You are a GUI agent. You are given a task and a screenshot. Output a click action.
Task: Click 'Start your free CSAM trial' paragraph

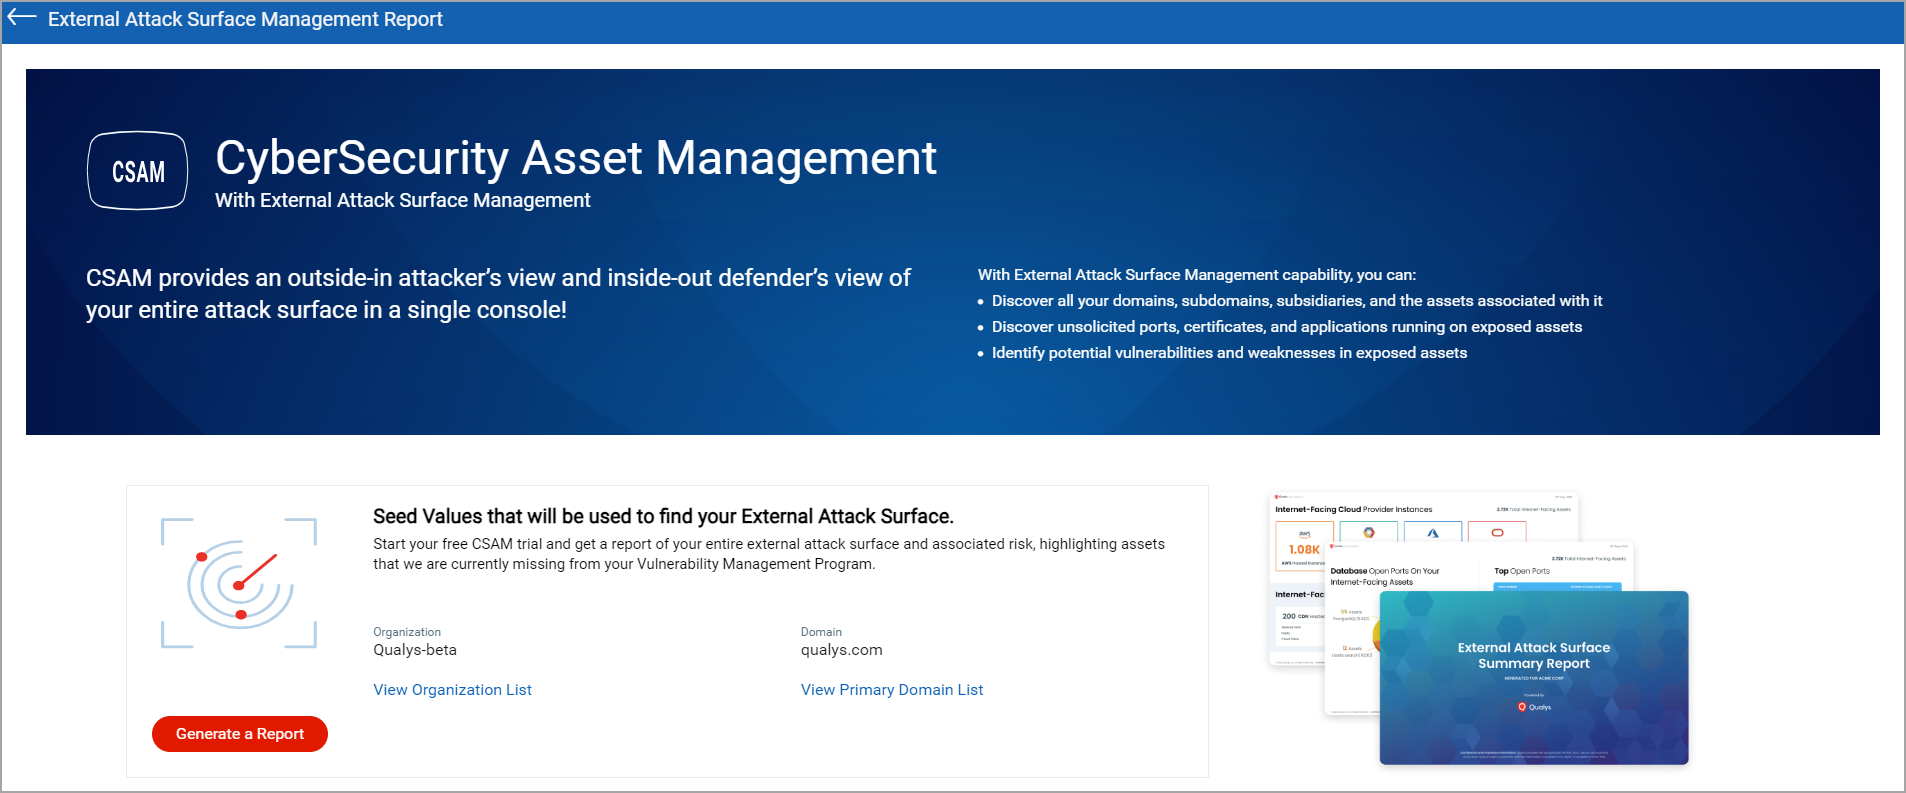(769, 554)
